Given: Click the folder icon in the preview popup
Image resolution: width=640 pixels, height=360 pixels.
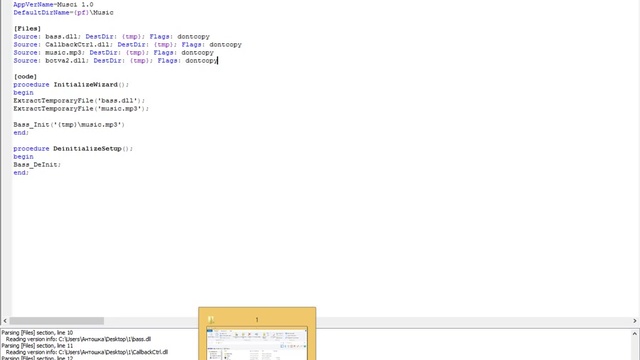Looking at the screenshot, I should pyautogui.click(x=211, y=320).
